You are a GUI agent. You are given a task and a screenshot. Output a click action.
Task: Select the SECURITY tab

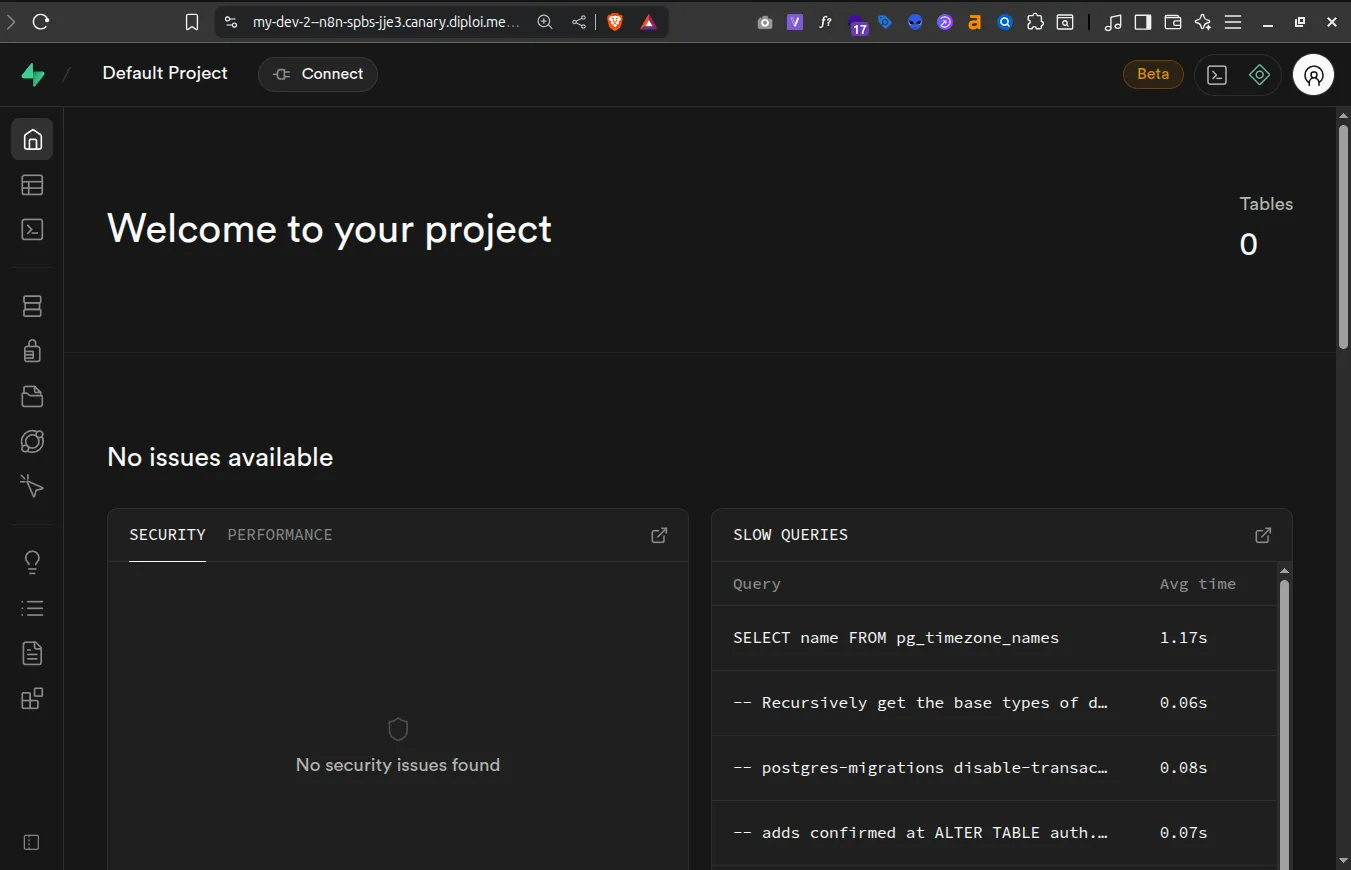[x=167, y=535]
